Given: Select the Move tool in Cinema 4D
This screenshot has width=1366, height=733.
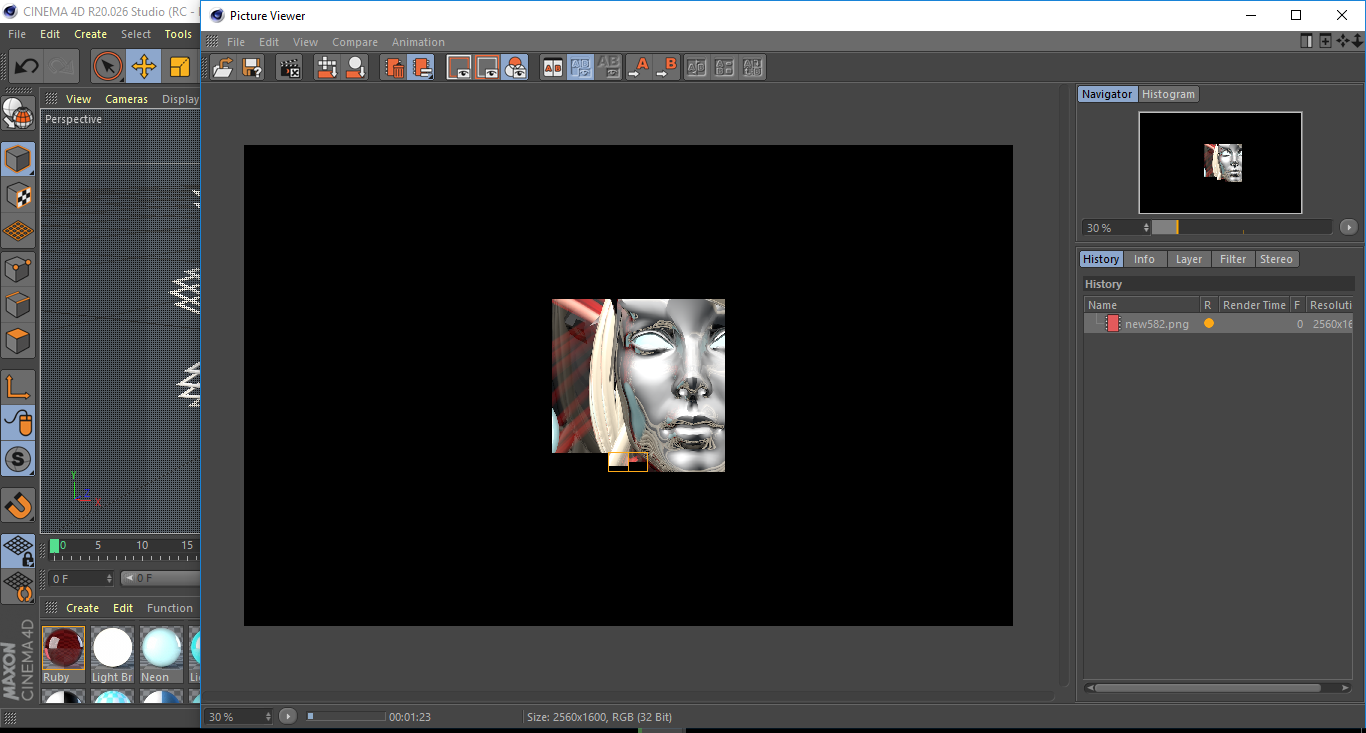Looking at the screenshot, I should pyautogui.click(x=144, y=67).
